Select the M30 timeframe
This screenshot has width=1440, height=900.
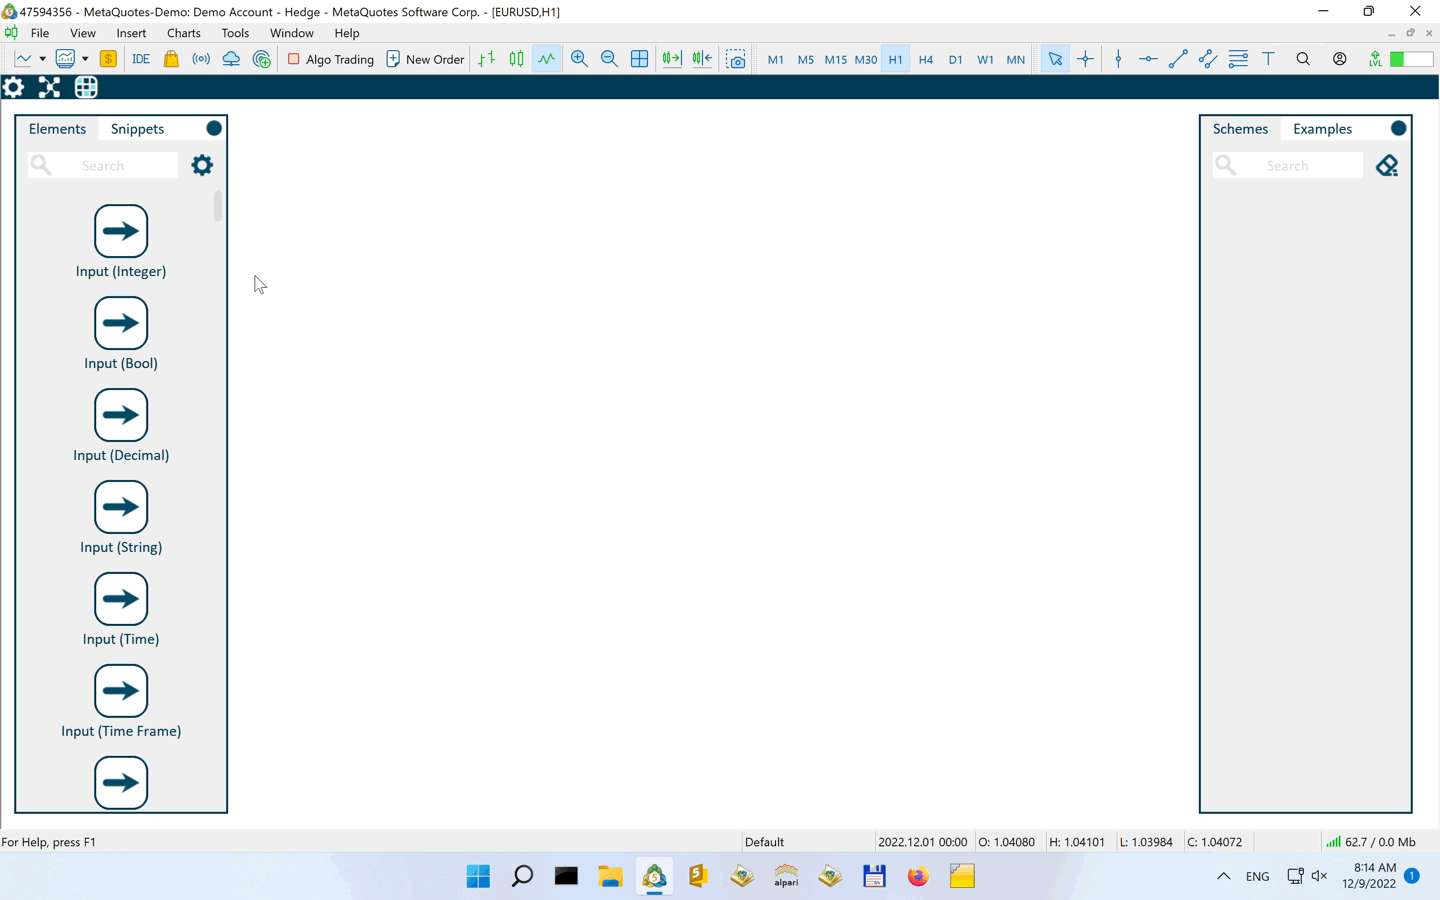866,59
